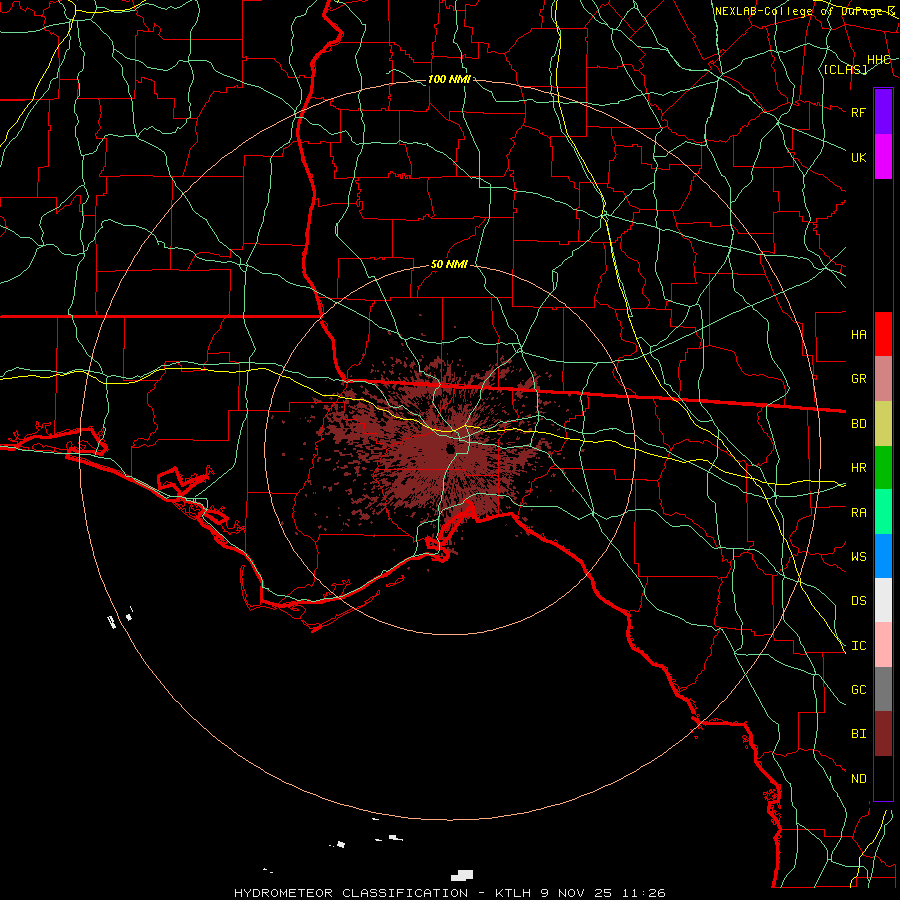Click the WS blue legend swatch
The width and height of the screenshot is (900, 900).
click(883, 556)
